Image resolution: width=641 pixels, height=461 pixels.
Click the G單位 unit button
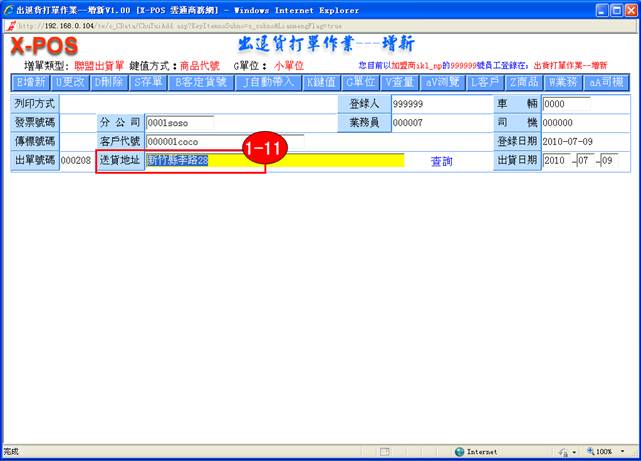pyautogui.click(x=360, y=82)
